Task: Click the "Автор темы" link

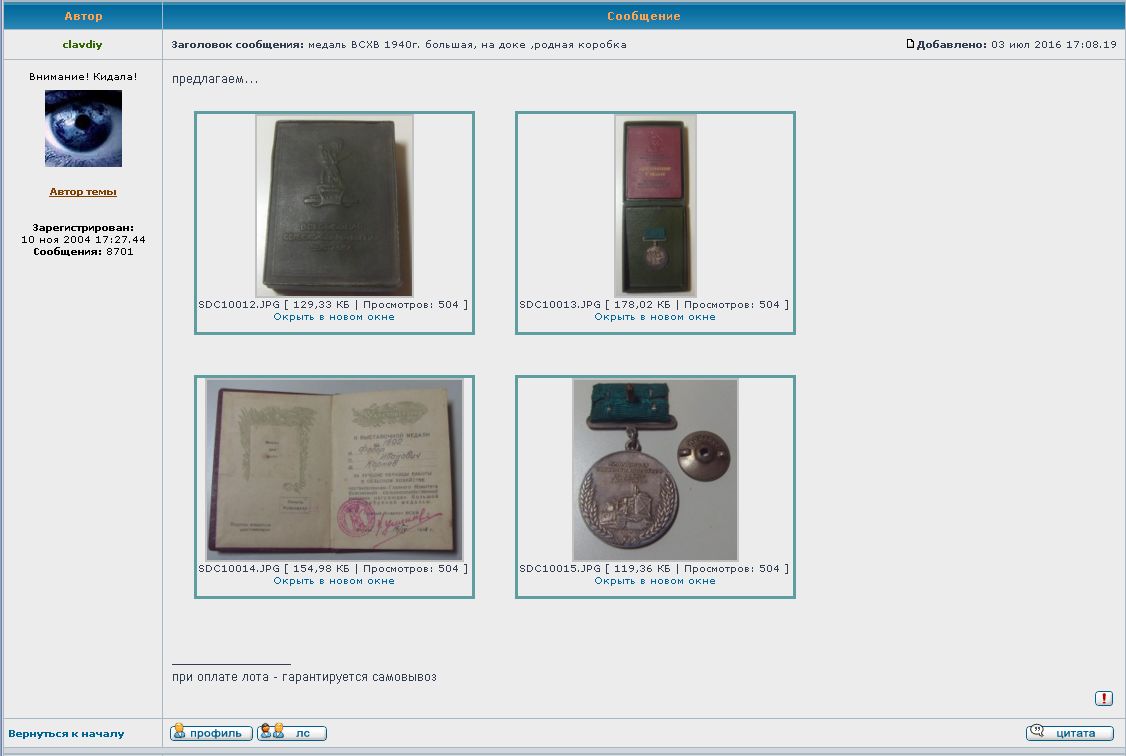Action: [x=83, y=191]
